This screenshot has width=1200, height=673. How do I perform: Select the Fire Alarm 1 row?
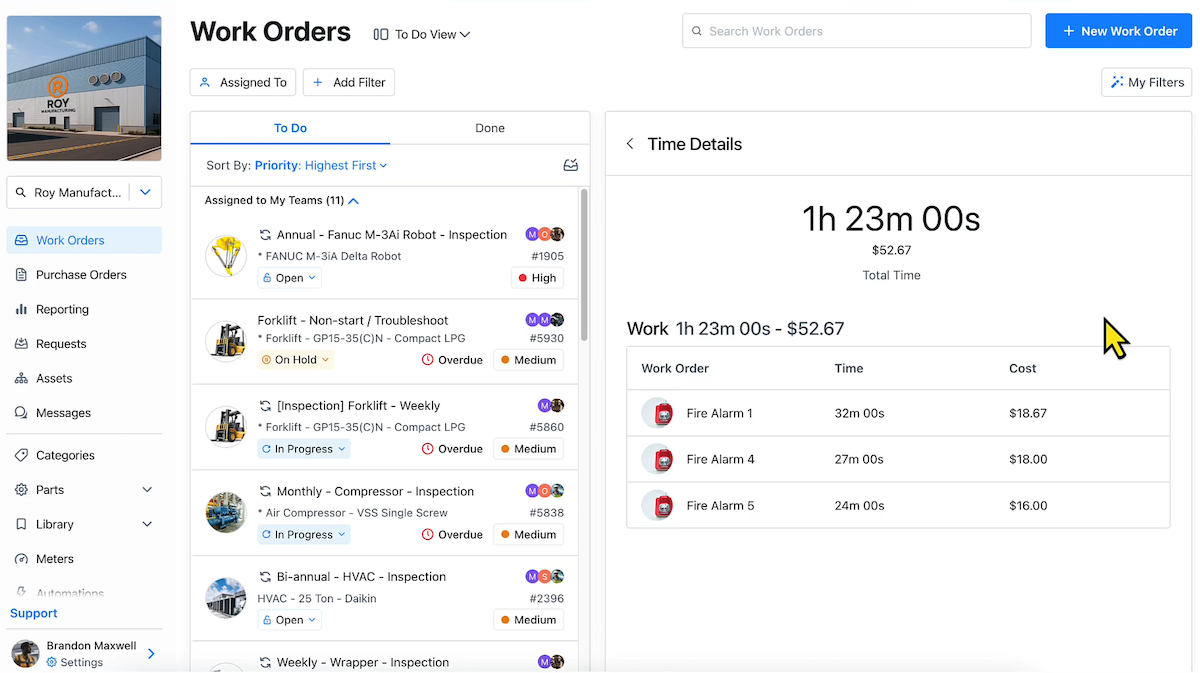point(898,413)
